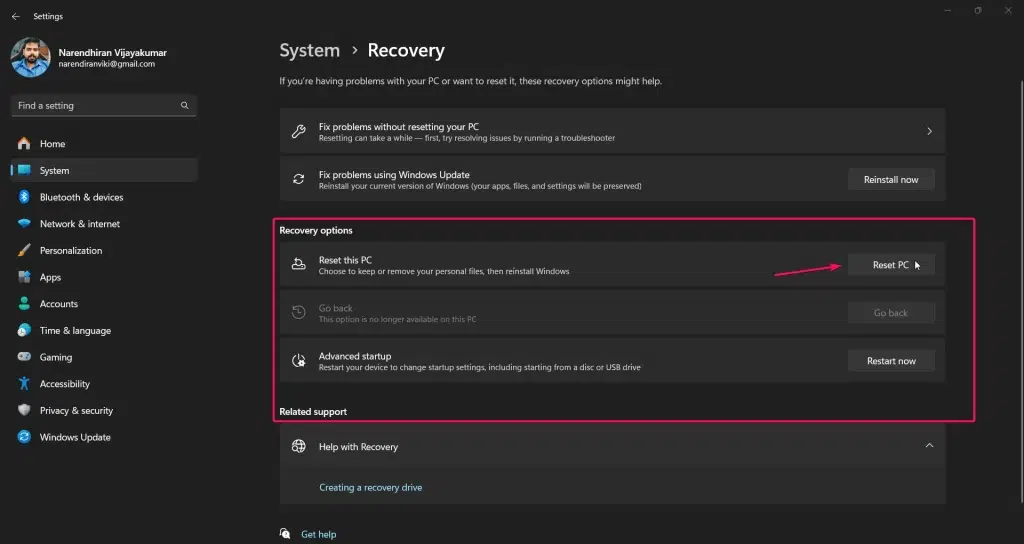Click the Reset PC button
The height and width of the screenshot is (544, 1024).
pyautogui.click(x=891, y=265)
